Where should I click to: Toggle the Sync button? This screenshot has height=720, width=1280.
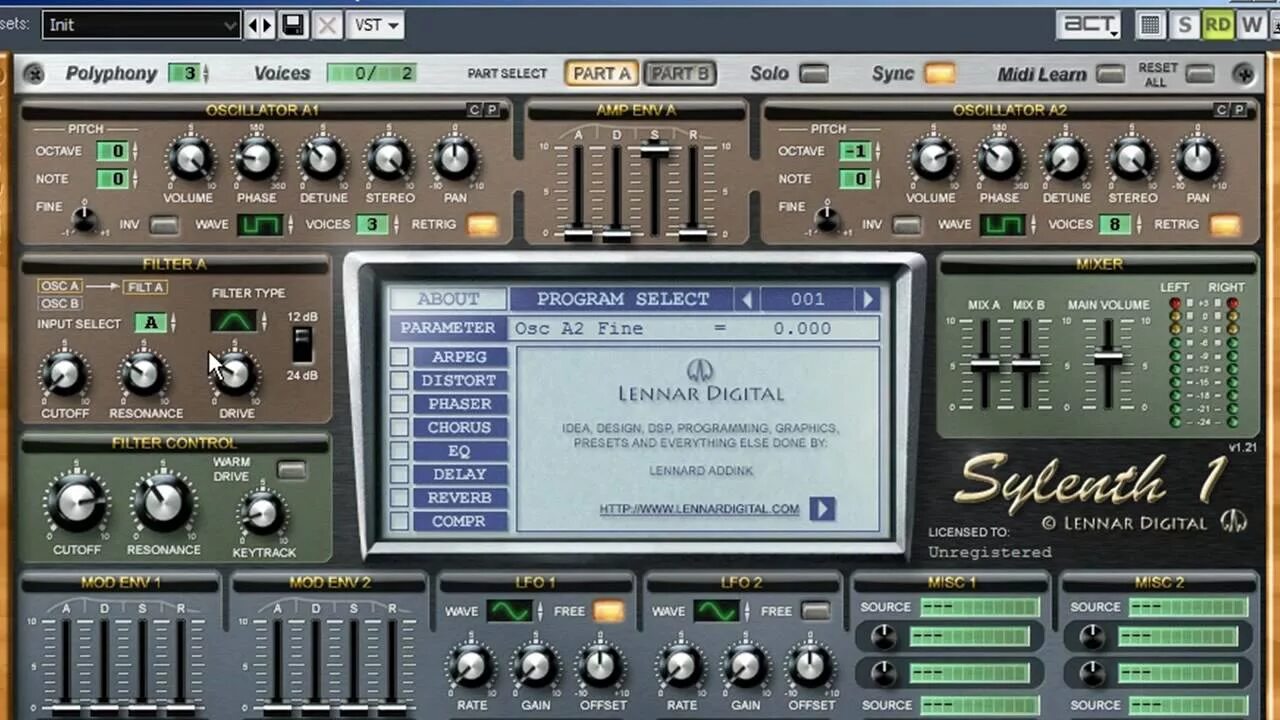click(940, 74)
